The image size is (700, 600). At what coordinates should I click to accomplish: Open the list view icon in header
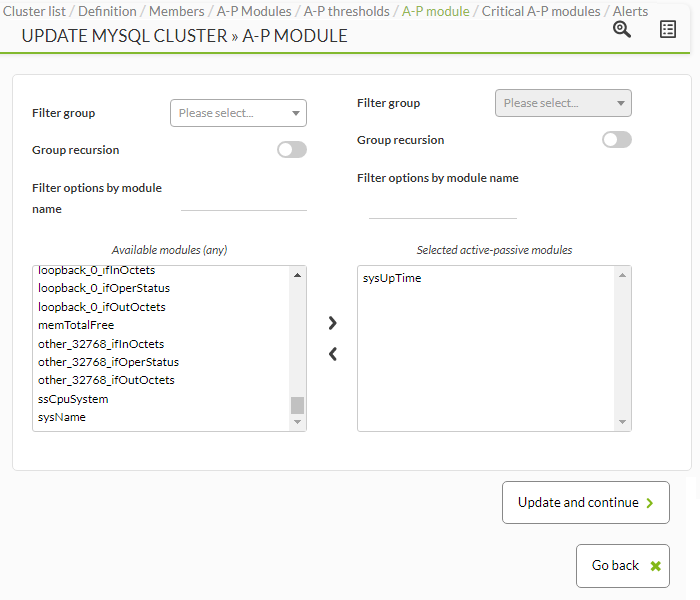(667, 29)
